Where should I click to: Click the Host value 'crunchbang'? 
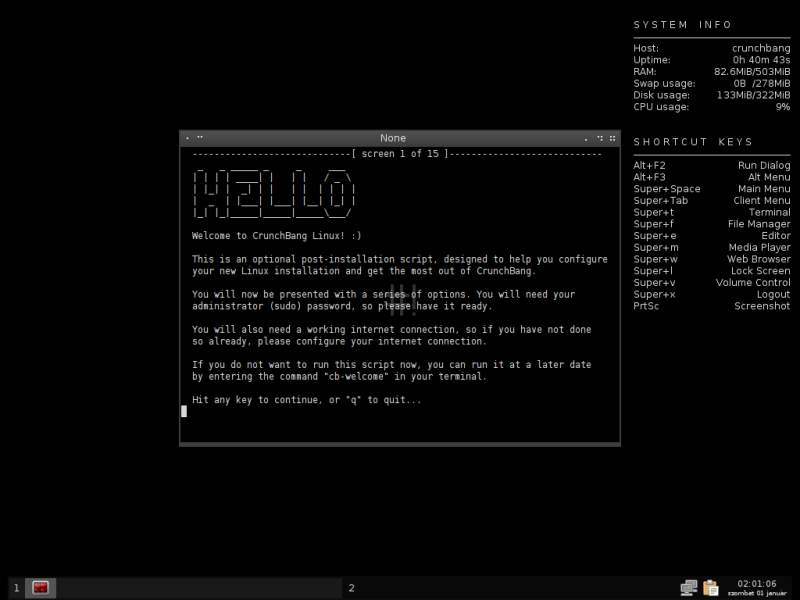coord(761,48)
